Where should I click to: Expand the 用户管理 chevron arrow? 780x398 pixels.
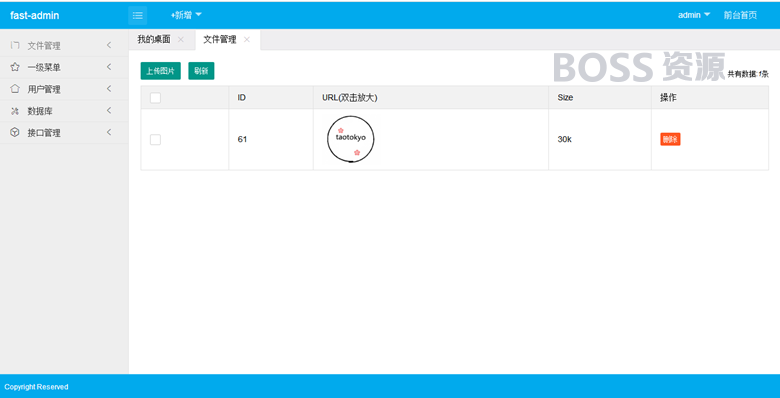pyautogui.click(x=108, y=89)
